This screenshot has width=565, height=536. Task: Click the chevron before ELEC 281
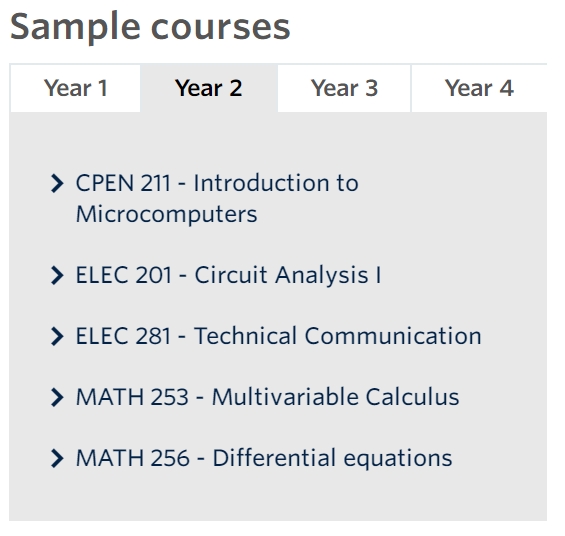(57, 336)
